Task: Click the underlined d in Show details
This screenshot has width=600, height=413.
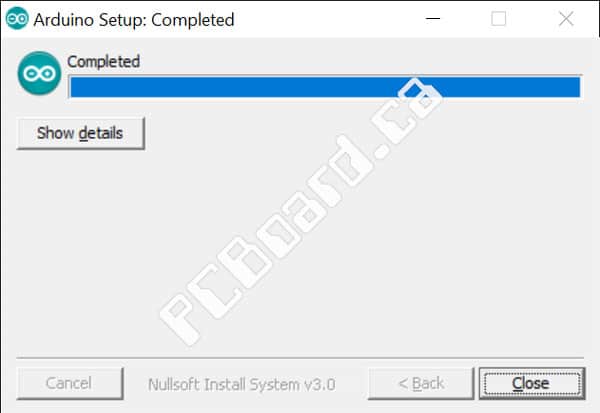Action: pyautogui.click(x=83, y=134)
